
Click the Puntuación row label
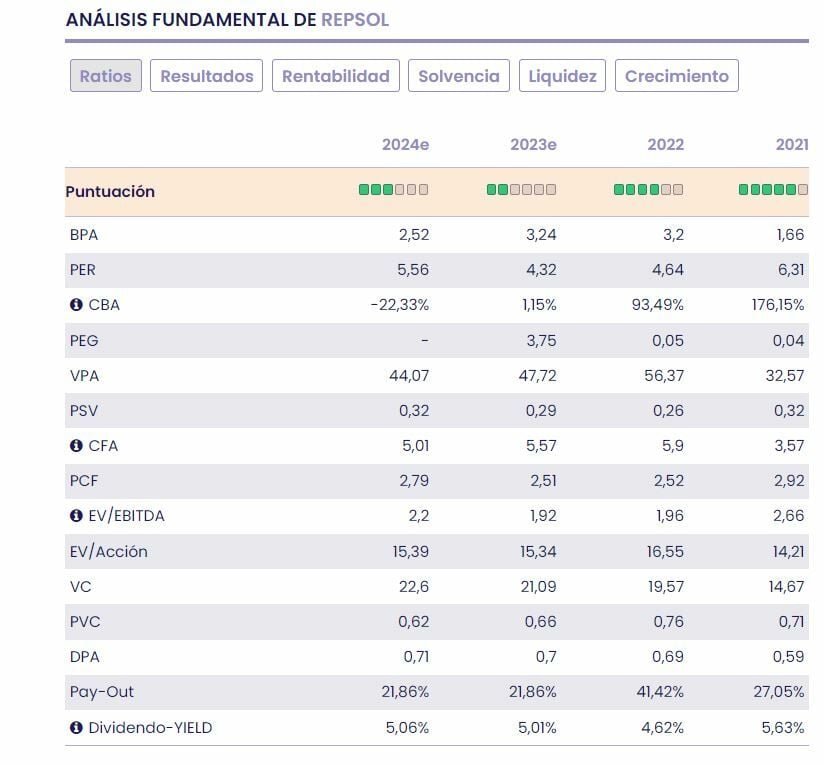click(x=110, y=191)
